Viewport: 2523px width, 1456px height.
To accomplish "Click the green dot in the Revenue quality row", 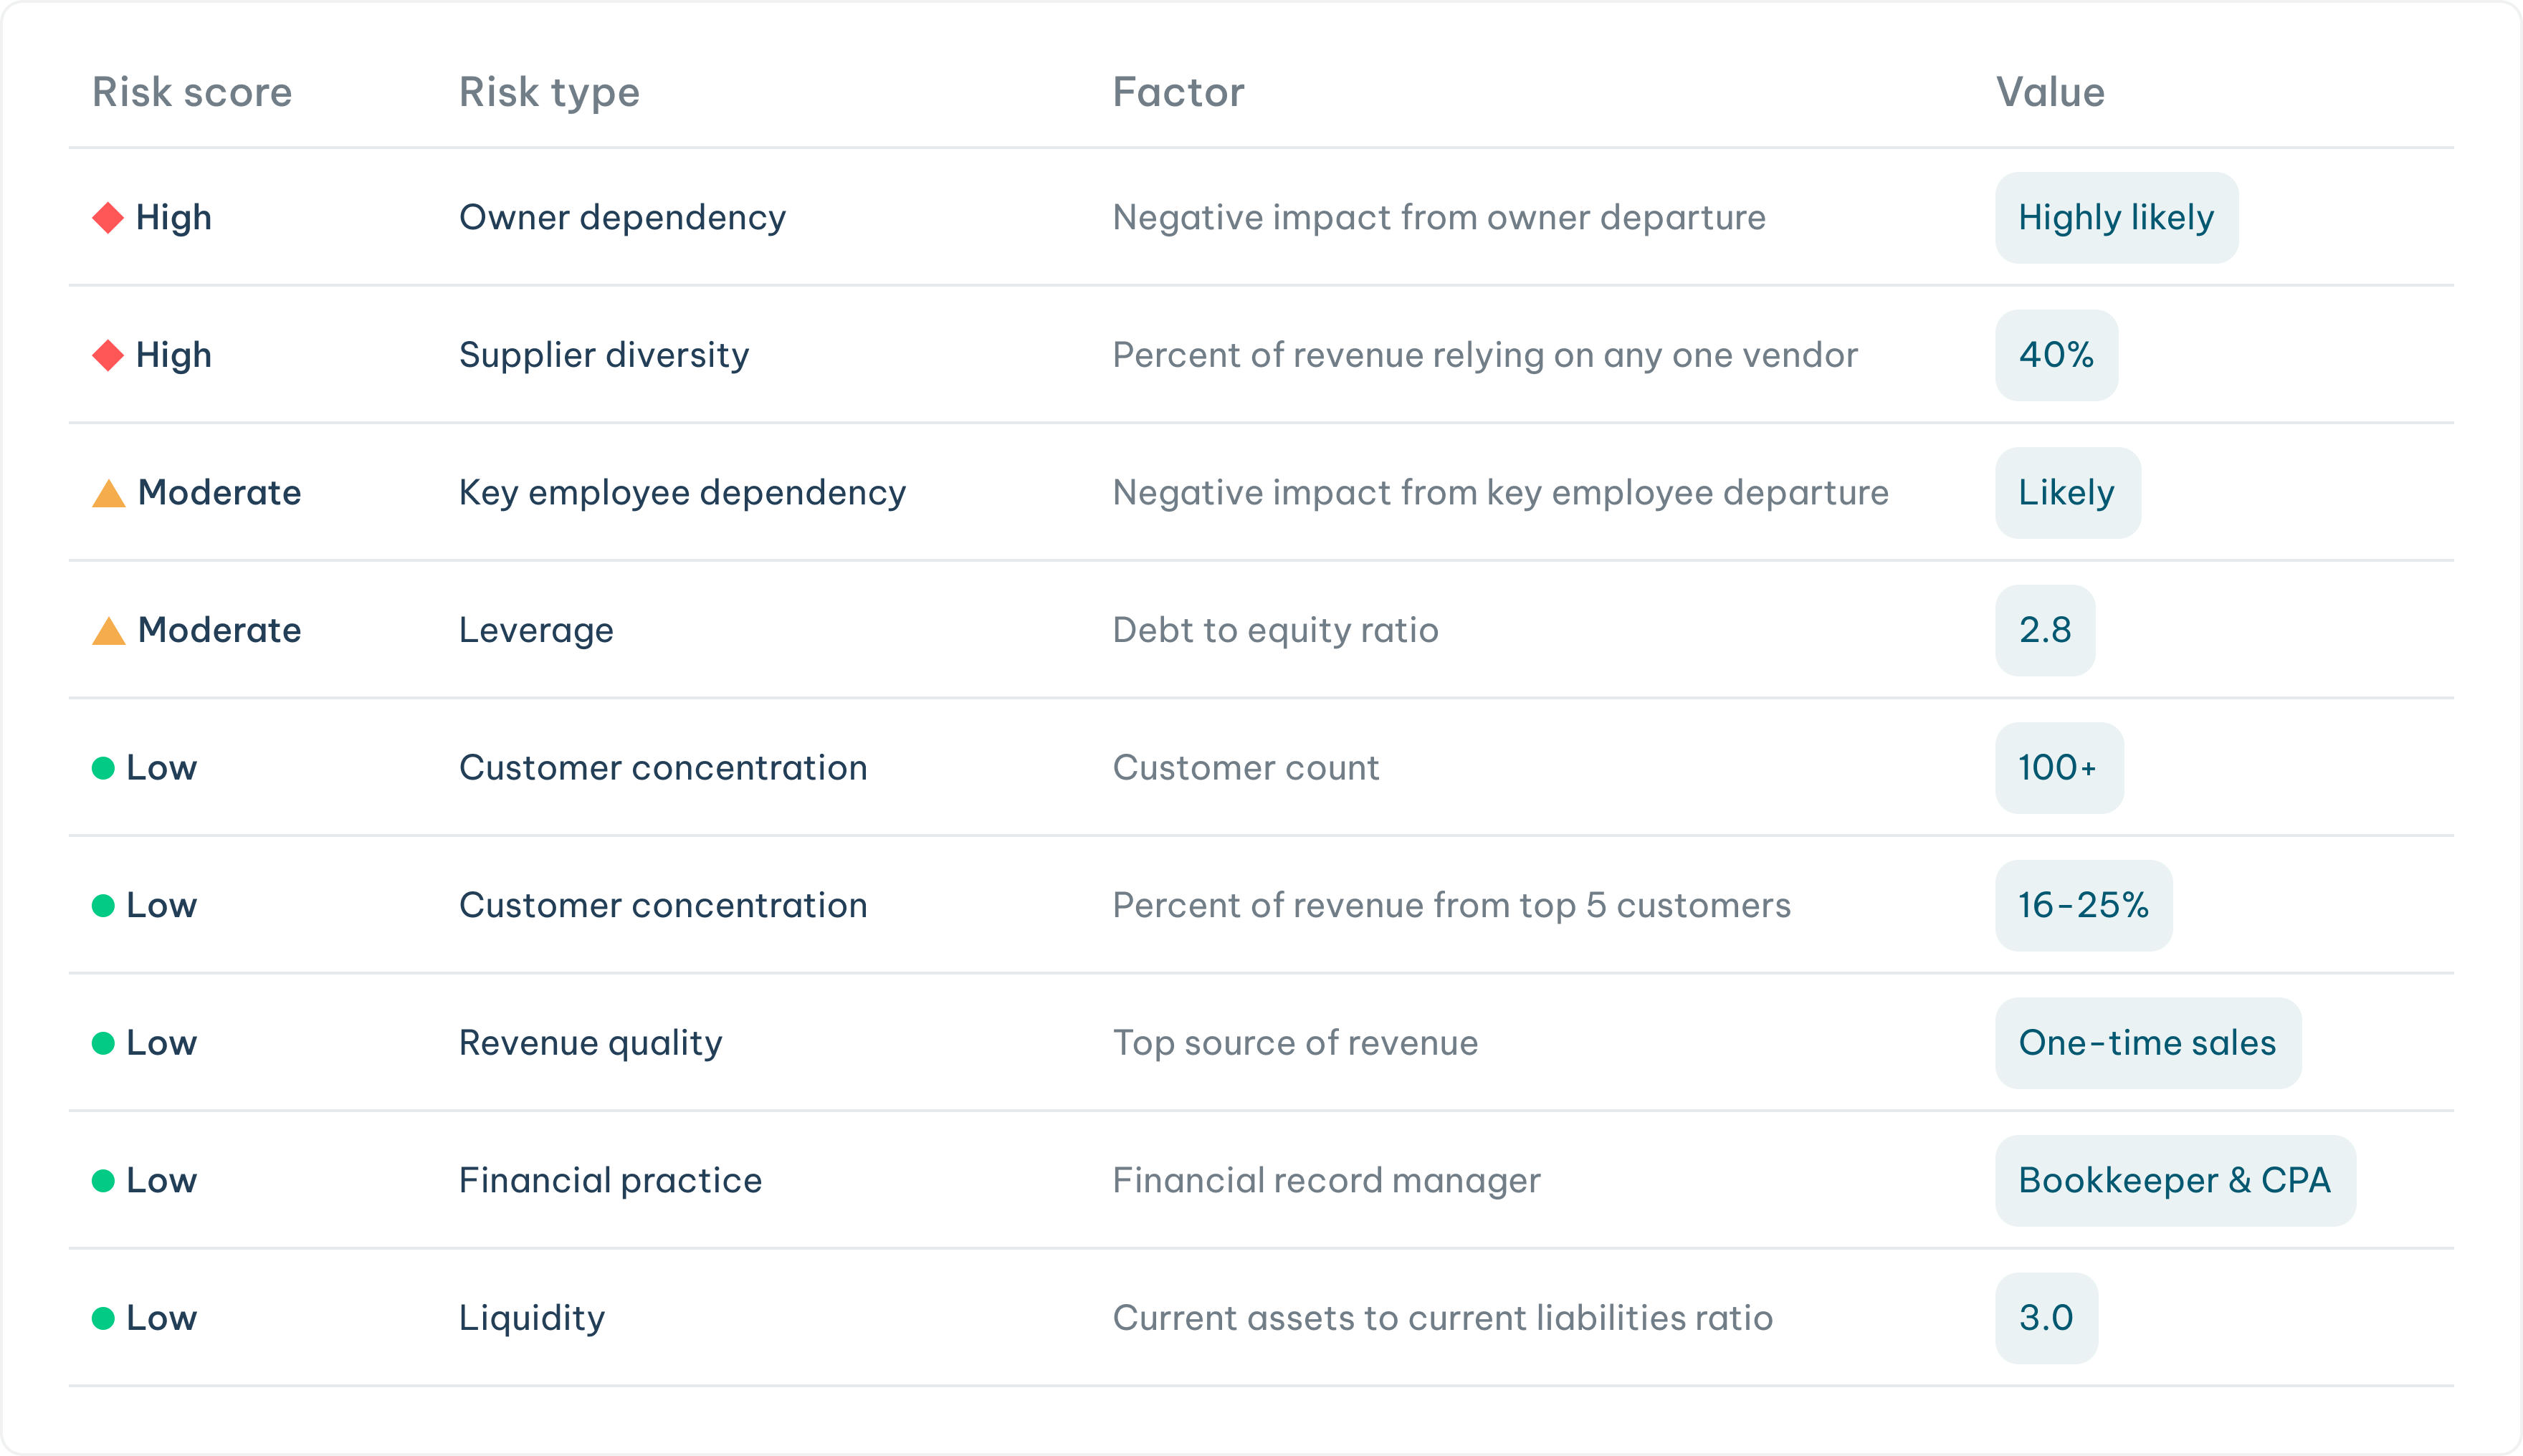I will click(103, 1043).
